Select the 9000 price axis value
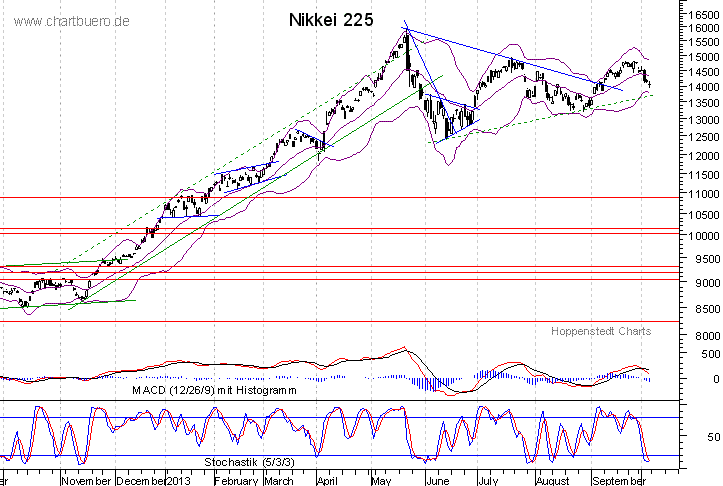This screenshot has height=486, width=723. [707, 282]
